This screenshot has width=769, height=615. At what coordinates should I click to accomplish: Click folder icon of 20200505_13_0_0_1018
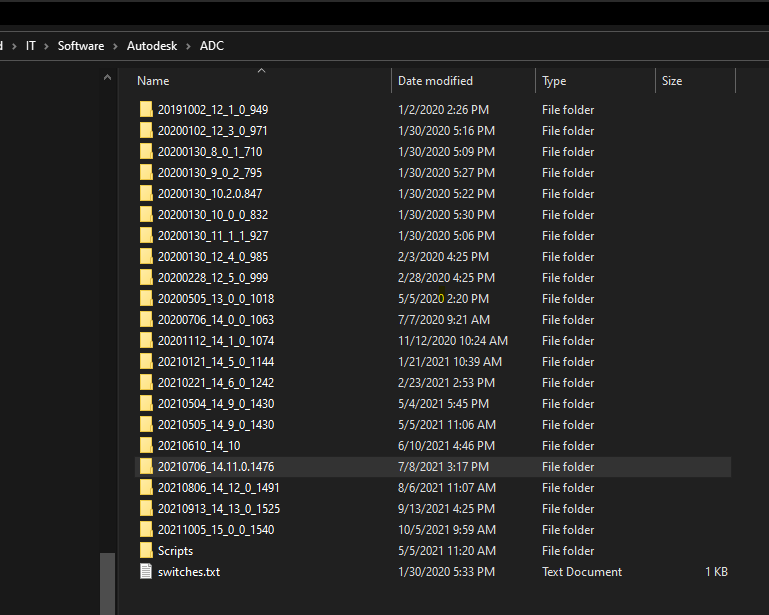tap(146, 299)
